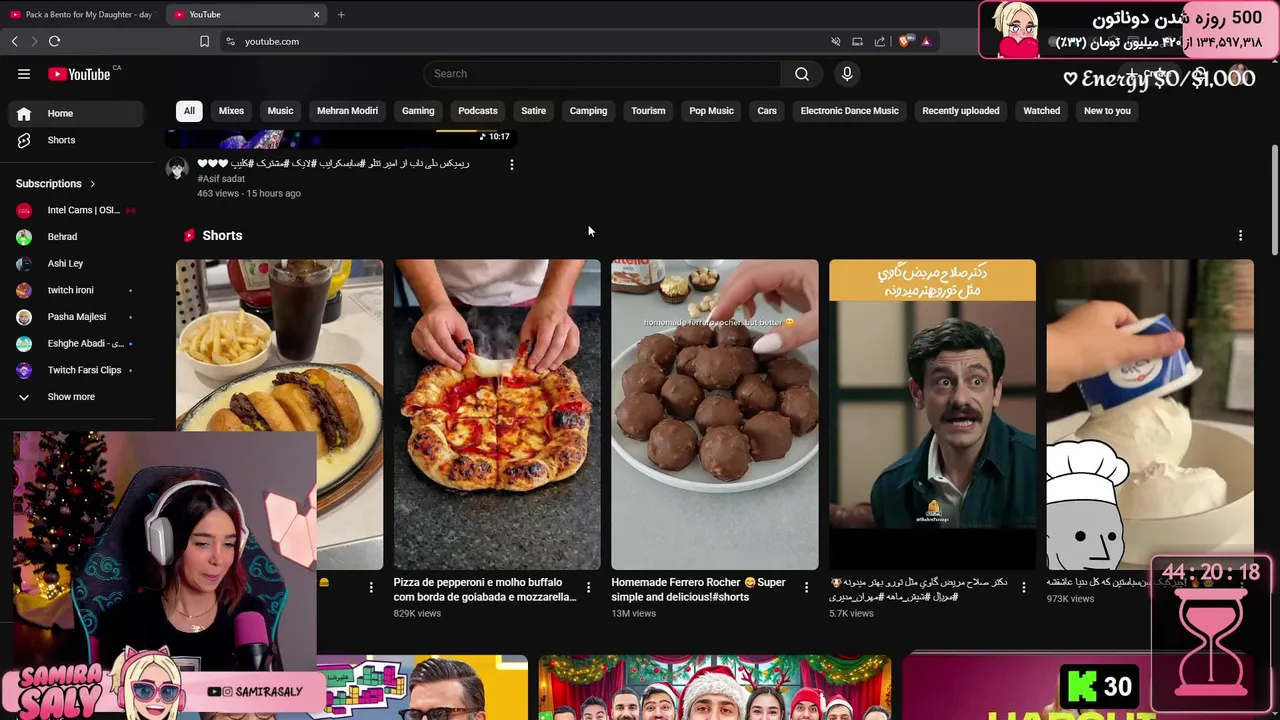Viewport: 1280px width, 720px height.
Task: Select the Pop Music filter chip
Action: point(711,111)
